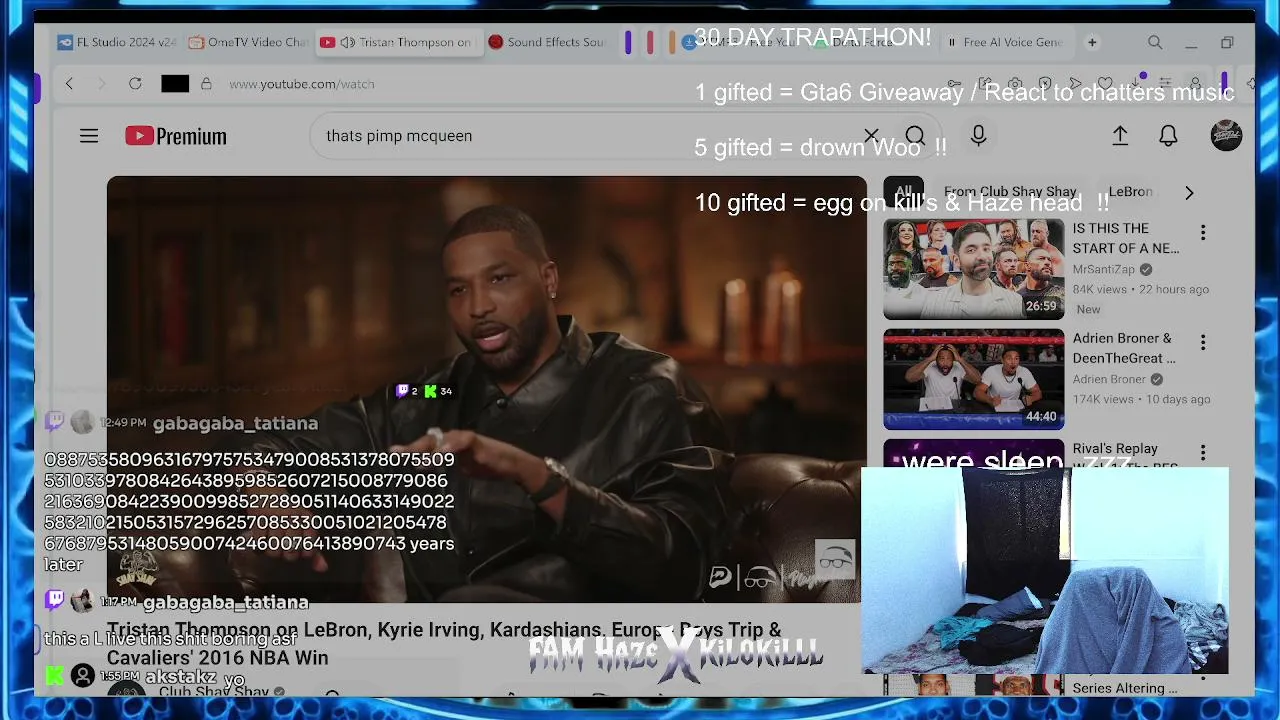Open browser downloads arrow icon
The height and width of the screenshot is (720, 1280).
pos(1135,84)
